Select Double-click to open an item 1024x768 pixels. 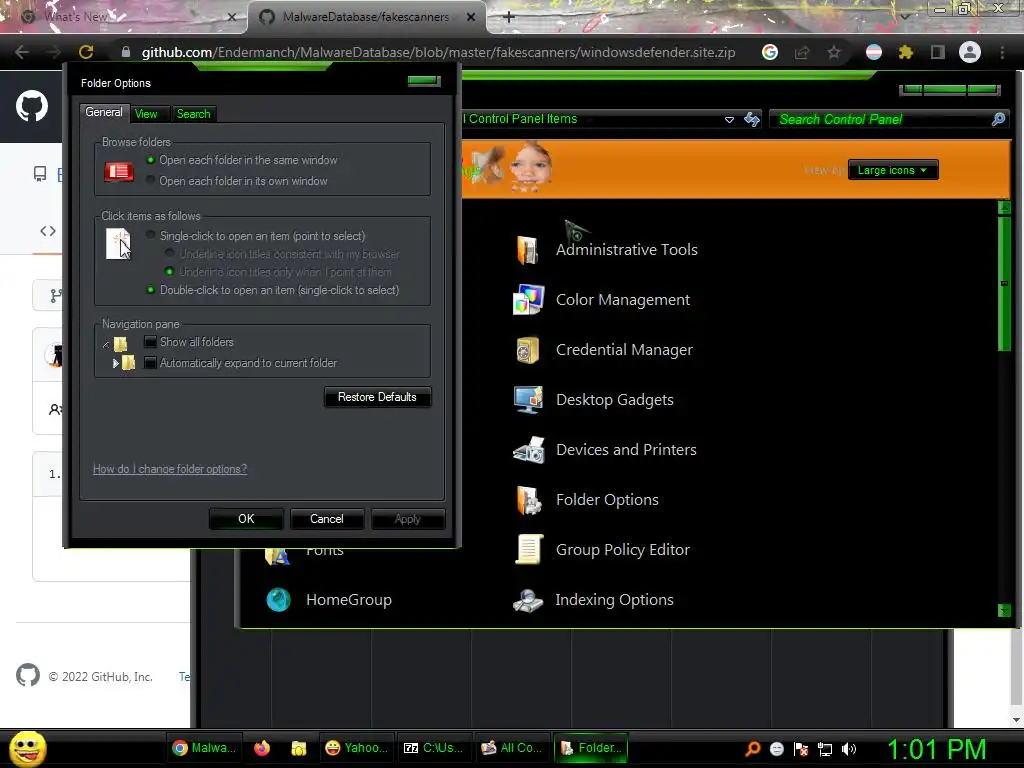tap(151, 290)
